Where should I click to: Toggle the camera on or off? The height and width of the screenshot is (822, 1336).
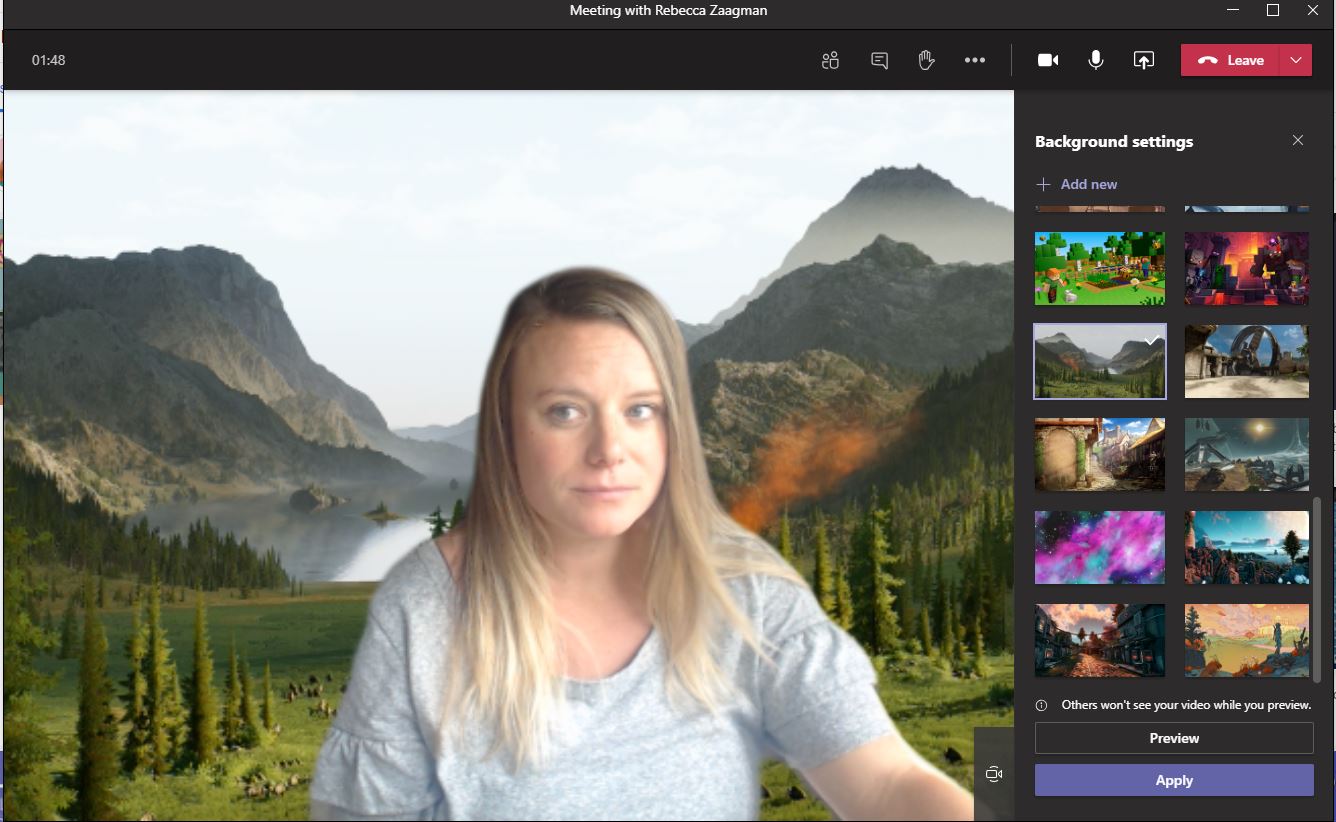tap(1048, 60)
